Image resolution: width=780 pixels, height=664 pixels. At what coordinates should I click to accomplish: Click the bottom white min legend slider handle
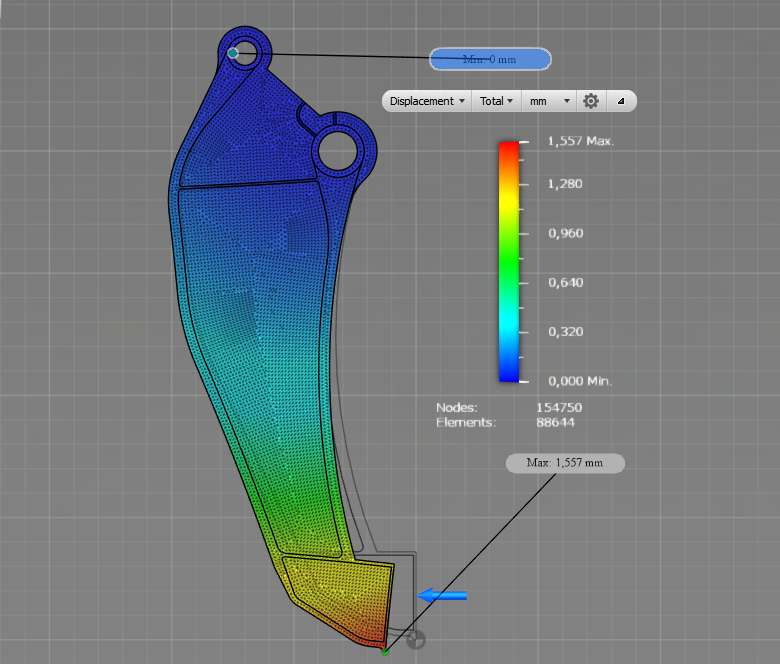[x=524, y=381]
